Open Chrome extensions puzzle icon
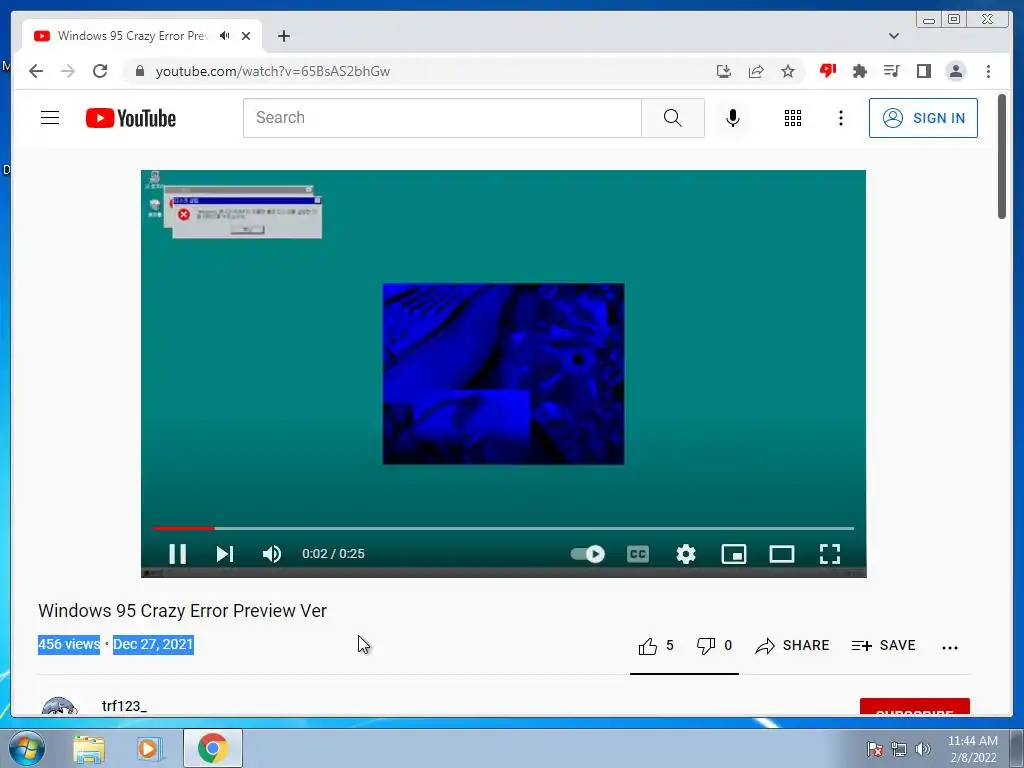Viewport: 1024px width, 768px height. 860,71
